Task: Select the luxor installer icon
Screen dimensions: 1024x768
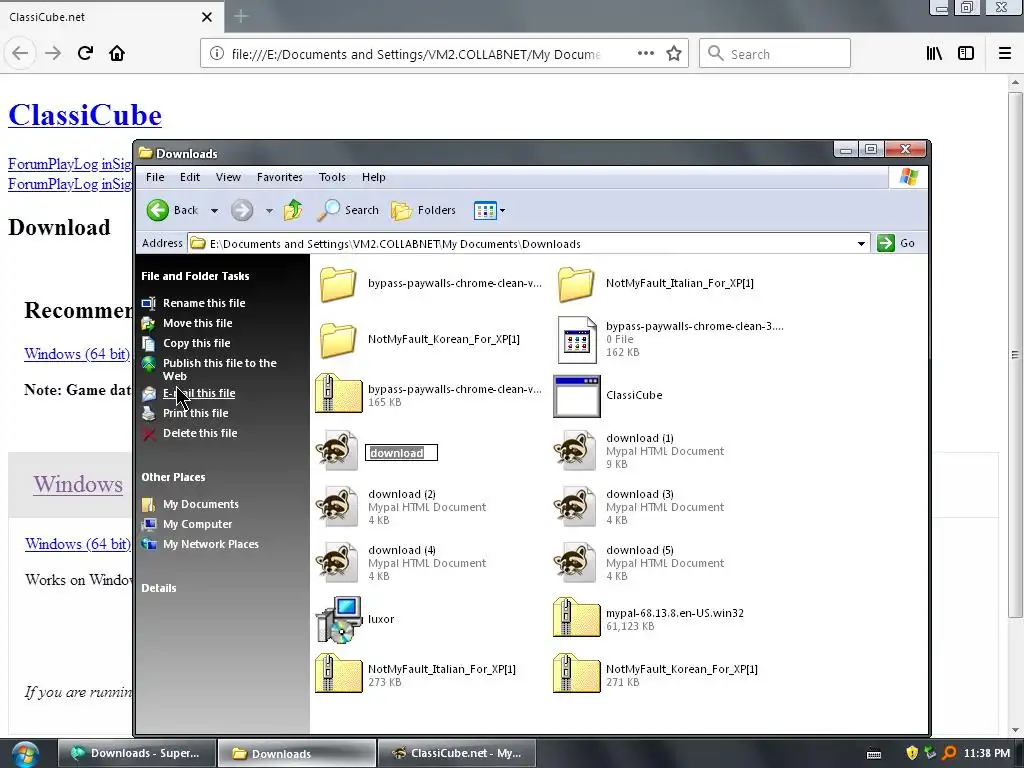Action: [x=339, y=619]
